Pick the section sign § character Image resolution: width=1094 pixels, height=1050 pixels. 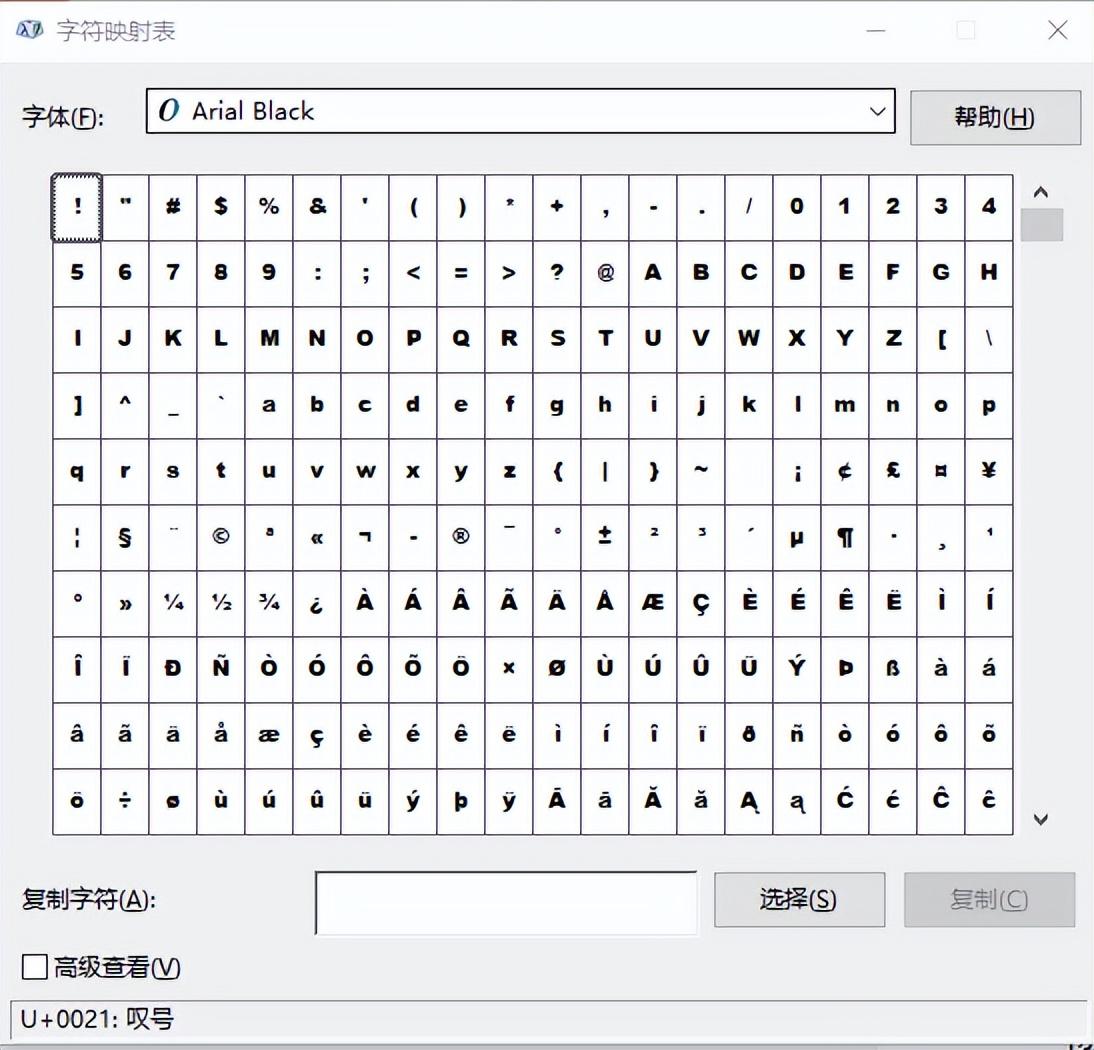125,537
